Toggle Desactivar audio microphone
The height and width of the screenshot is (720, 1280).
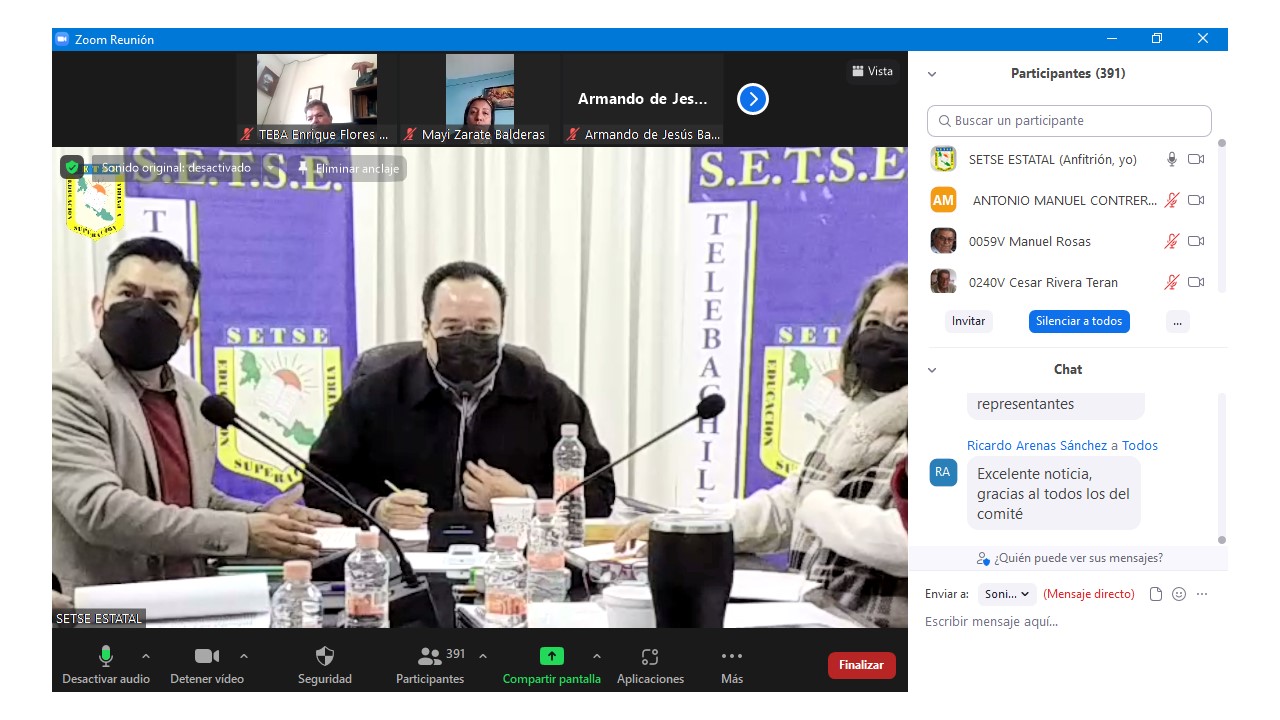106,657
